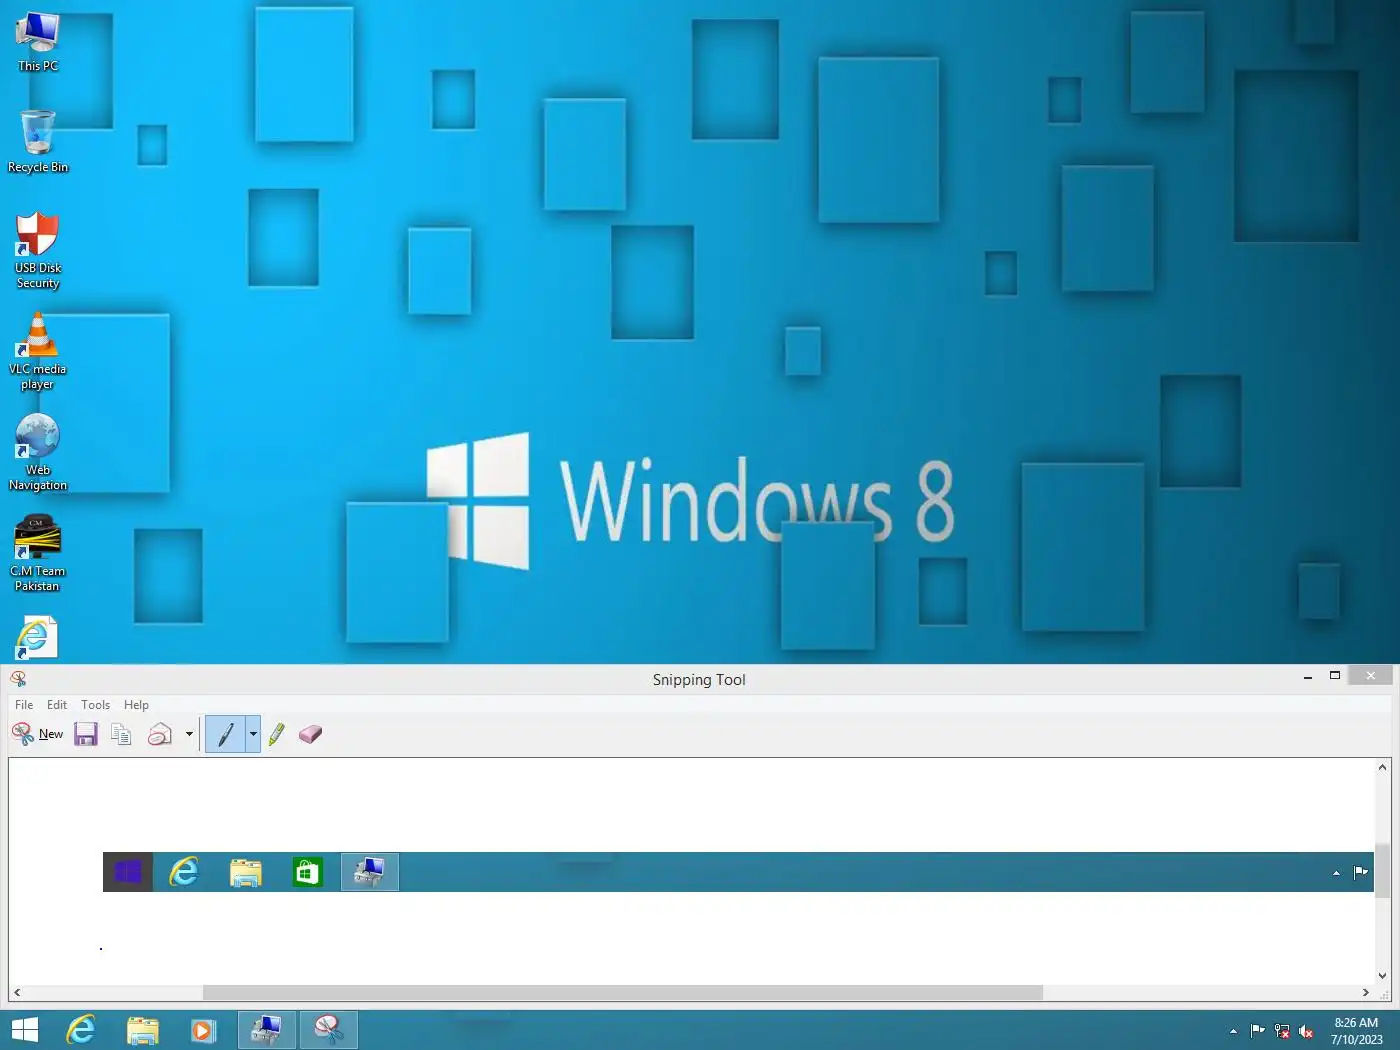
Task: Open the Recycle Bin desktop icon
Action: pyautogui.click(x=38, y=142)
